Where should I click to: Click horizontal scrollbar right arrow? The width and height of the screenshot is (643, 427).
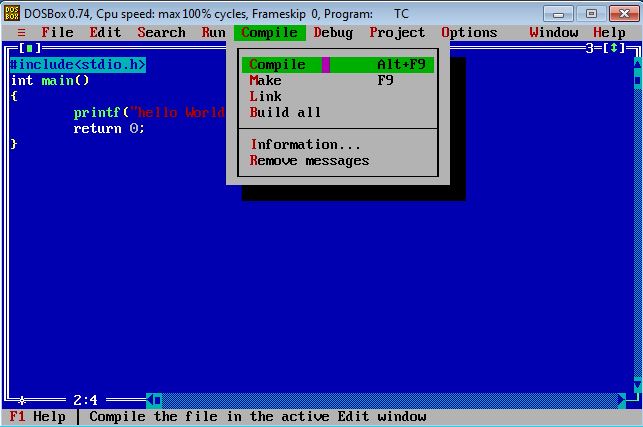tap(622, 400)
